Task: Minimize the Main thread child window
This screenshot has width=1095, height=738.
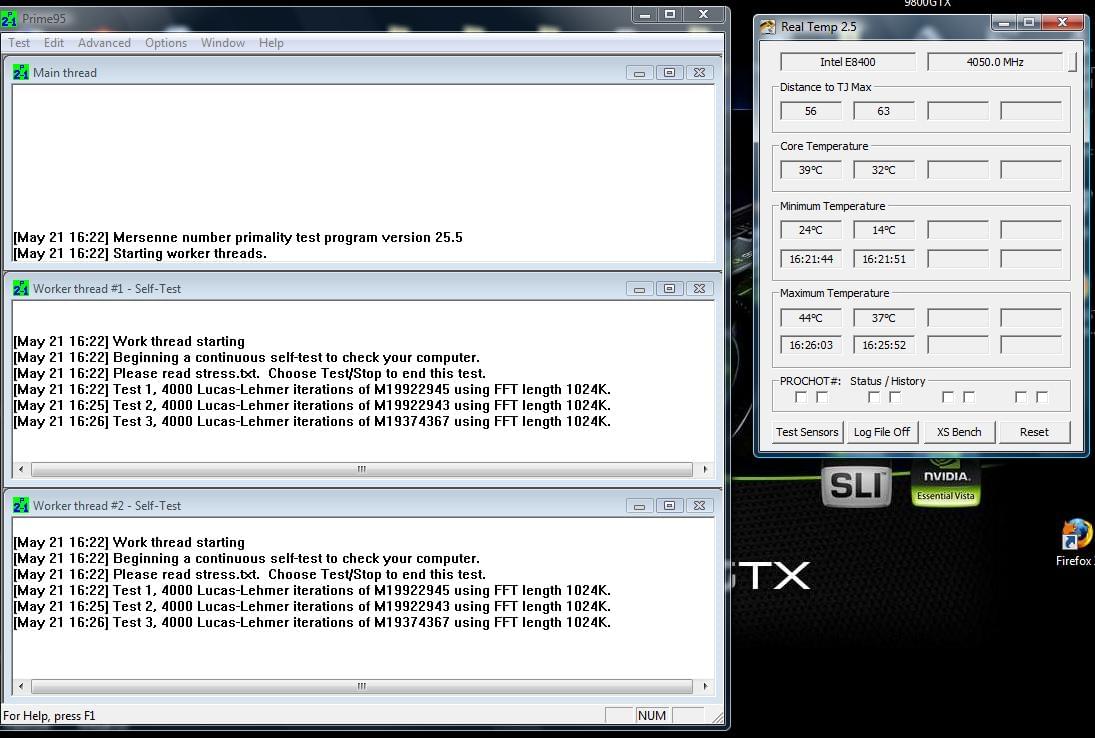Action: coord(639,73)
